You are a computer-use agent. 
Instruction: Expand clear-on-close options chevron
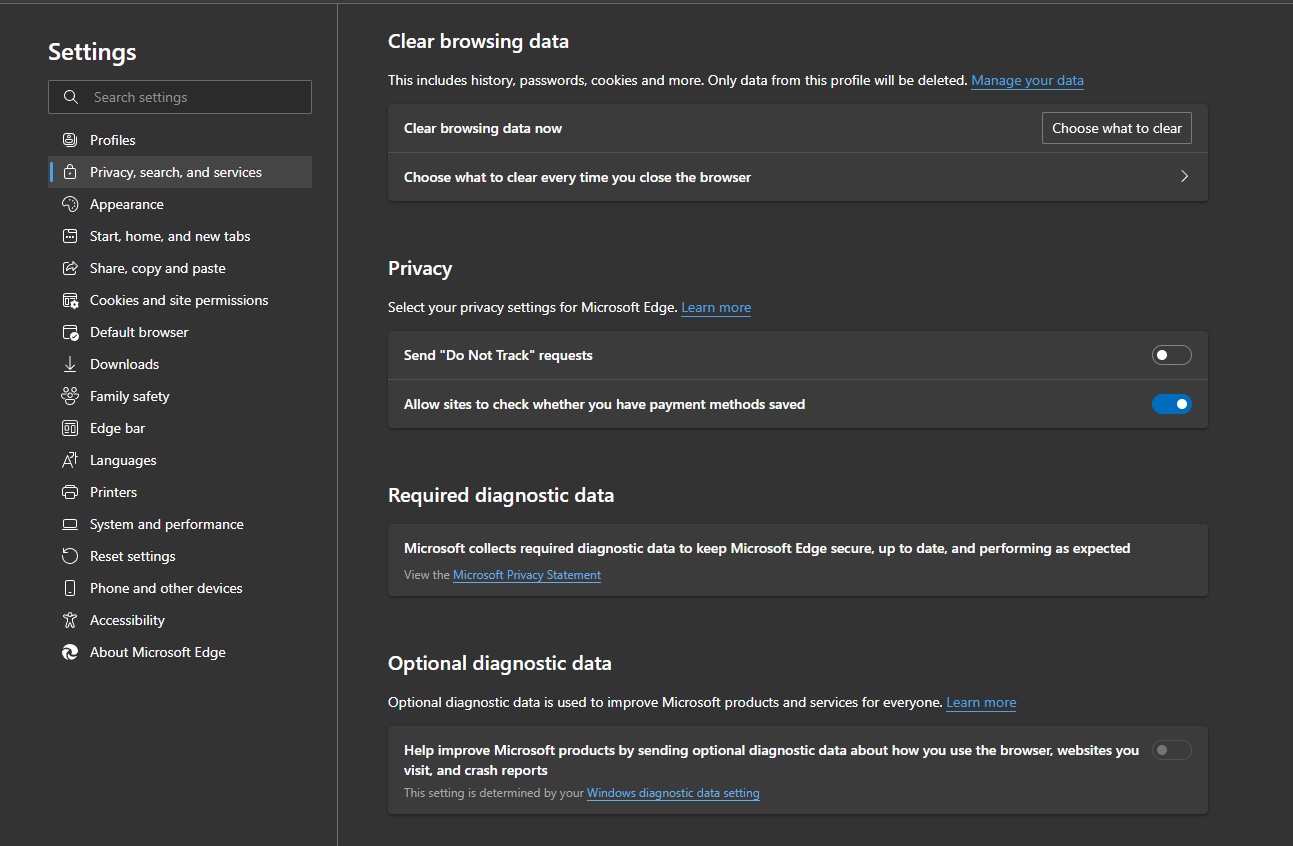click(x=1184, y=176)
